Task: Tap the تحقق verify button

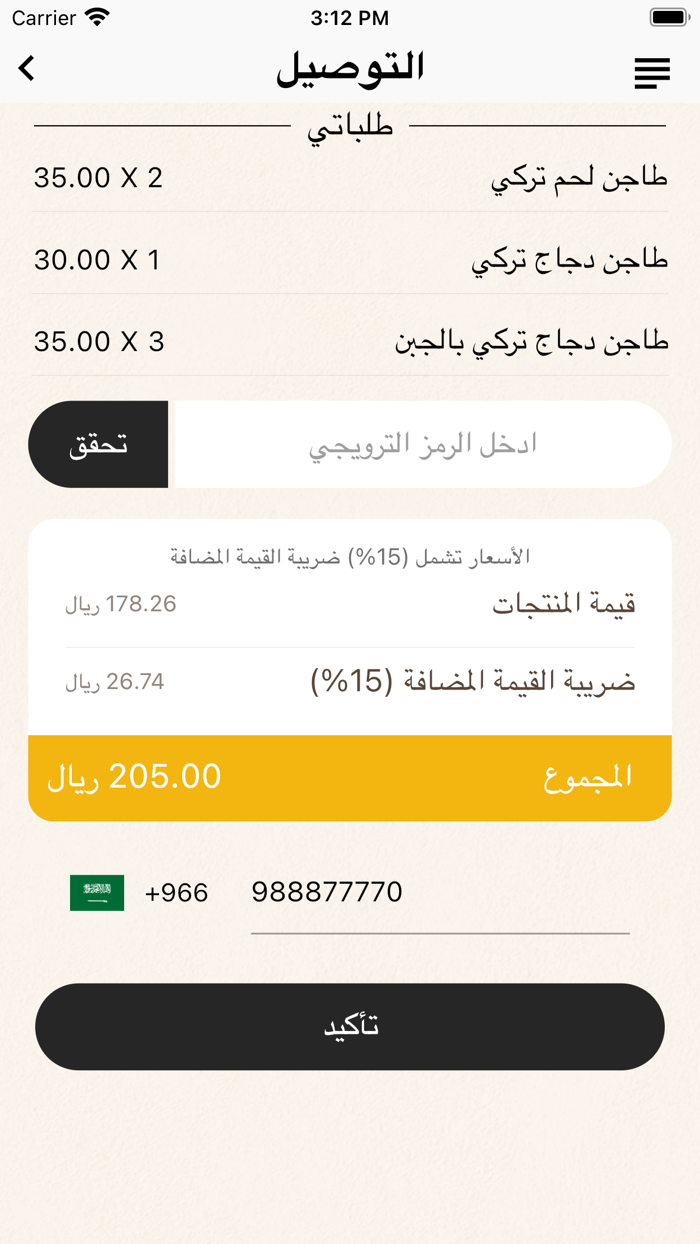Action: (x=97, y=444)
